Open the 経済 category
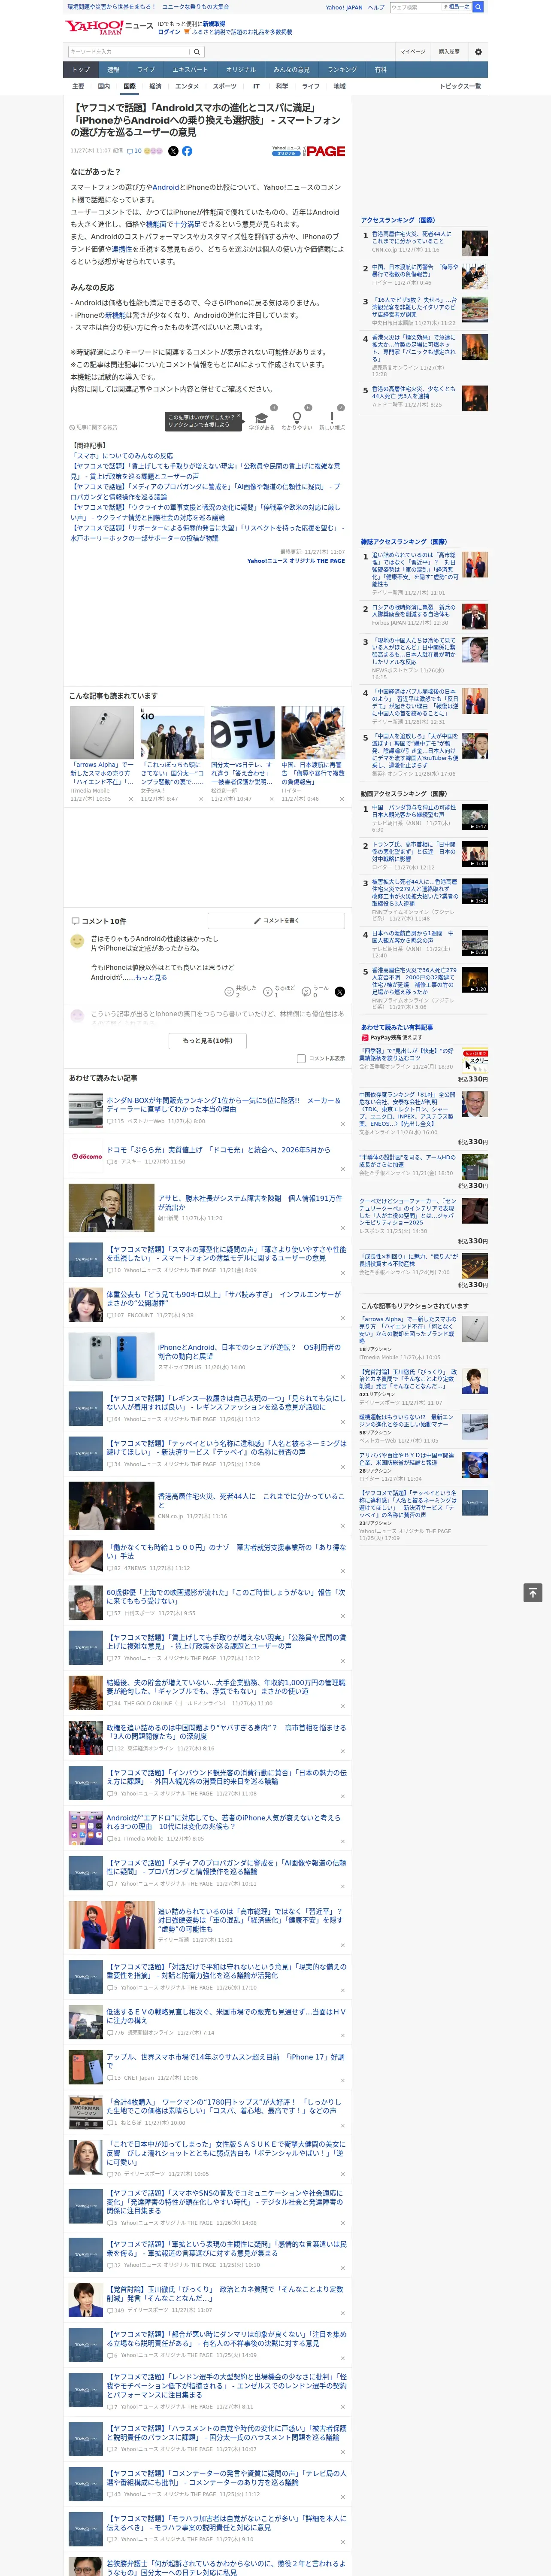The width and height of the screenshot is (551, 2576). [x=155, y=86]
